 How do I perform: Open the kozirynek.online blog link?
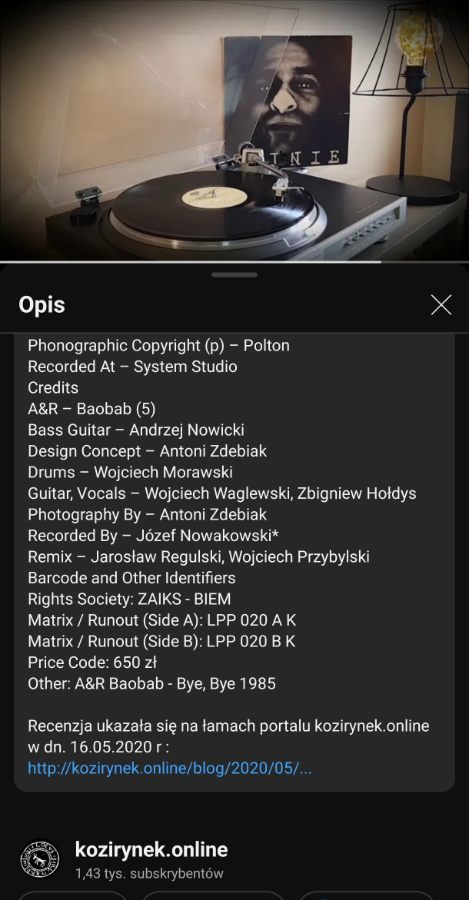(x=169, y=768)
